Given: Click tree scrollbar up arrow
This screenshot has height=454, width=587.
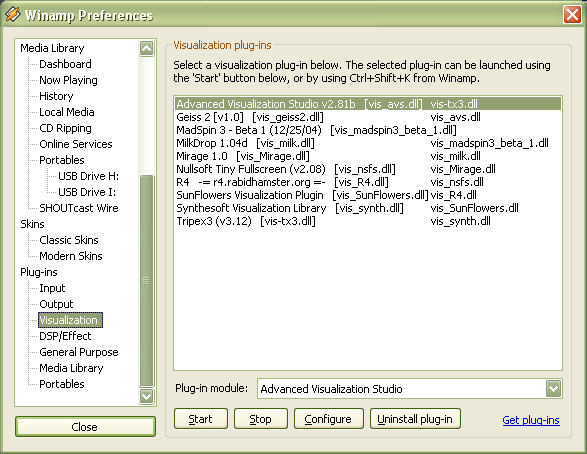Looking at the screenshot, I should tap(146, 49).
